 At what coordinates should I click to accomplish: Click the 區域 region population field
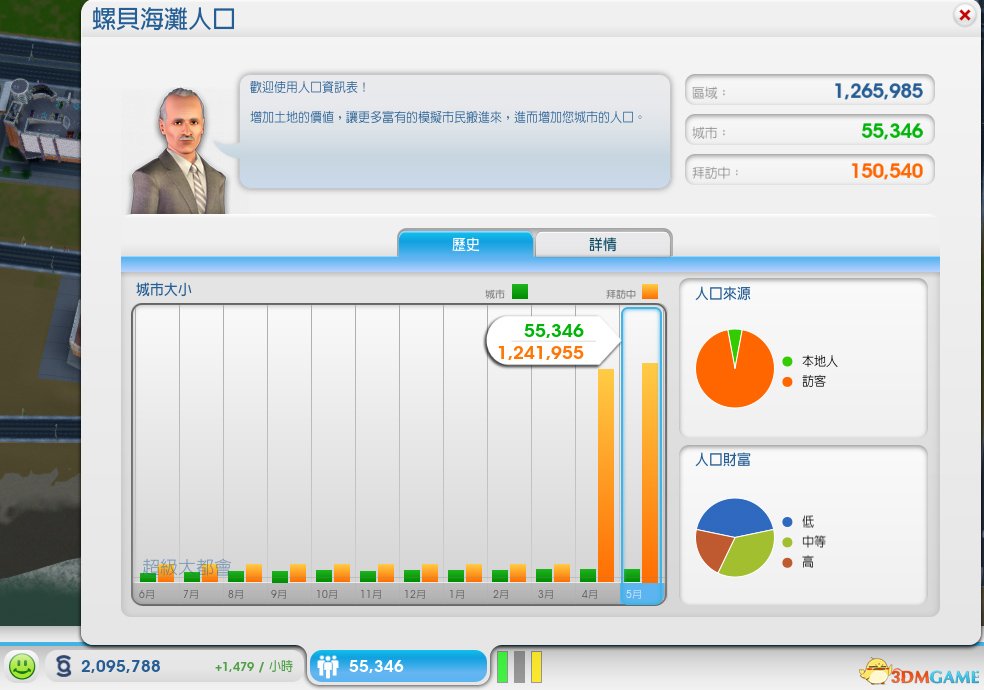coord(810,90)
